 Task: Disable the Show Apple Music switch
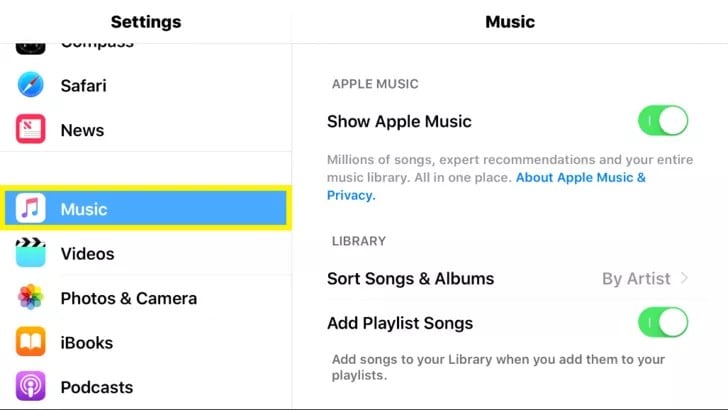(x=663, y=122)
